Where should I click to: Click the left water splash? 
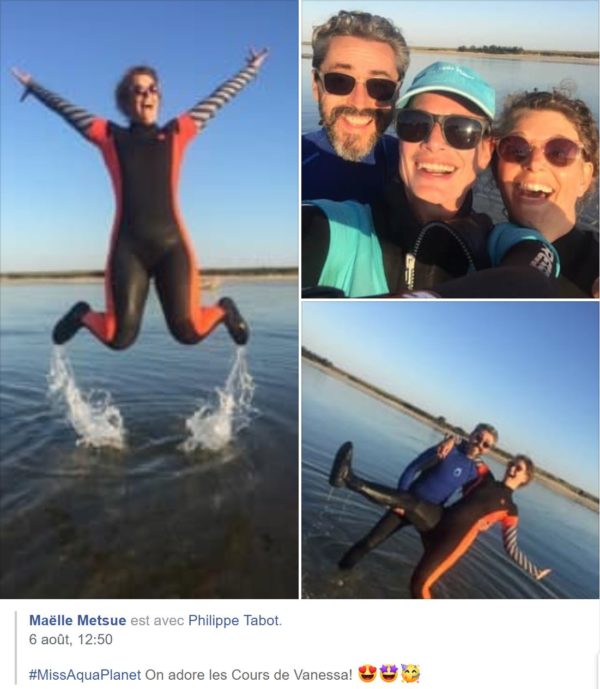pyautogui.click(x=86, y=399)
